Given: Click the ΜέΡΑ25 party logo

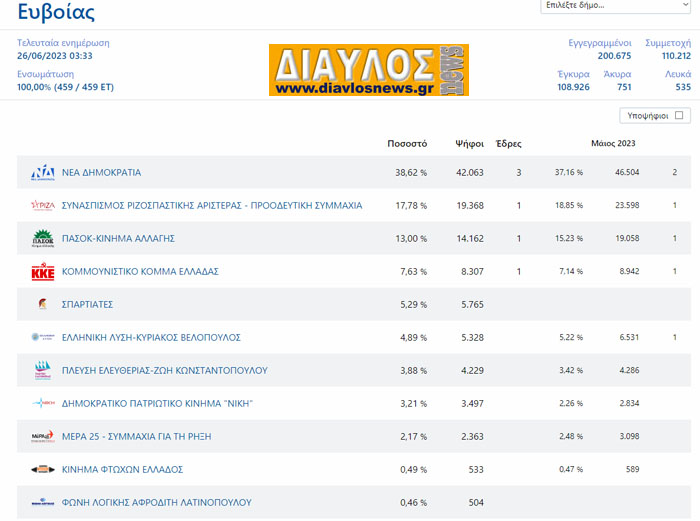Looking at the screenshot, I should click(x=42, y=436).
